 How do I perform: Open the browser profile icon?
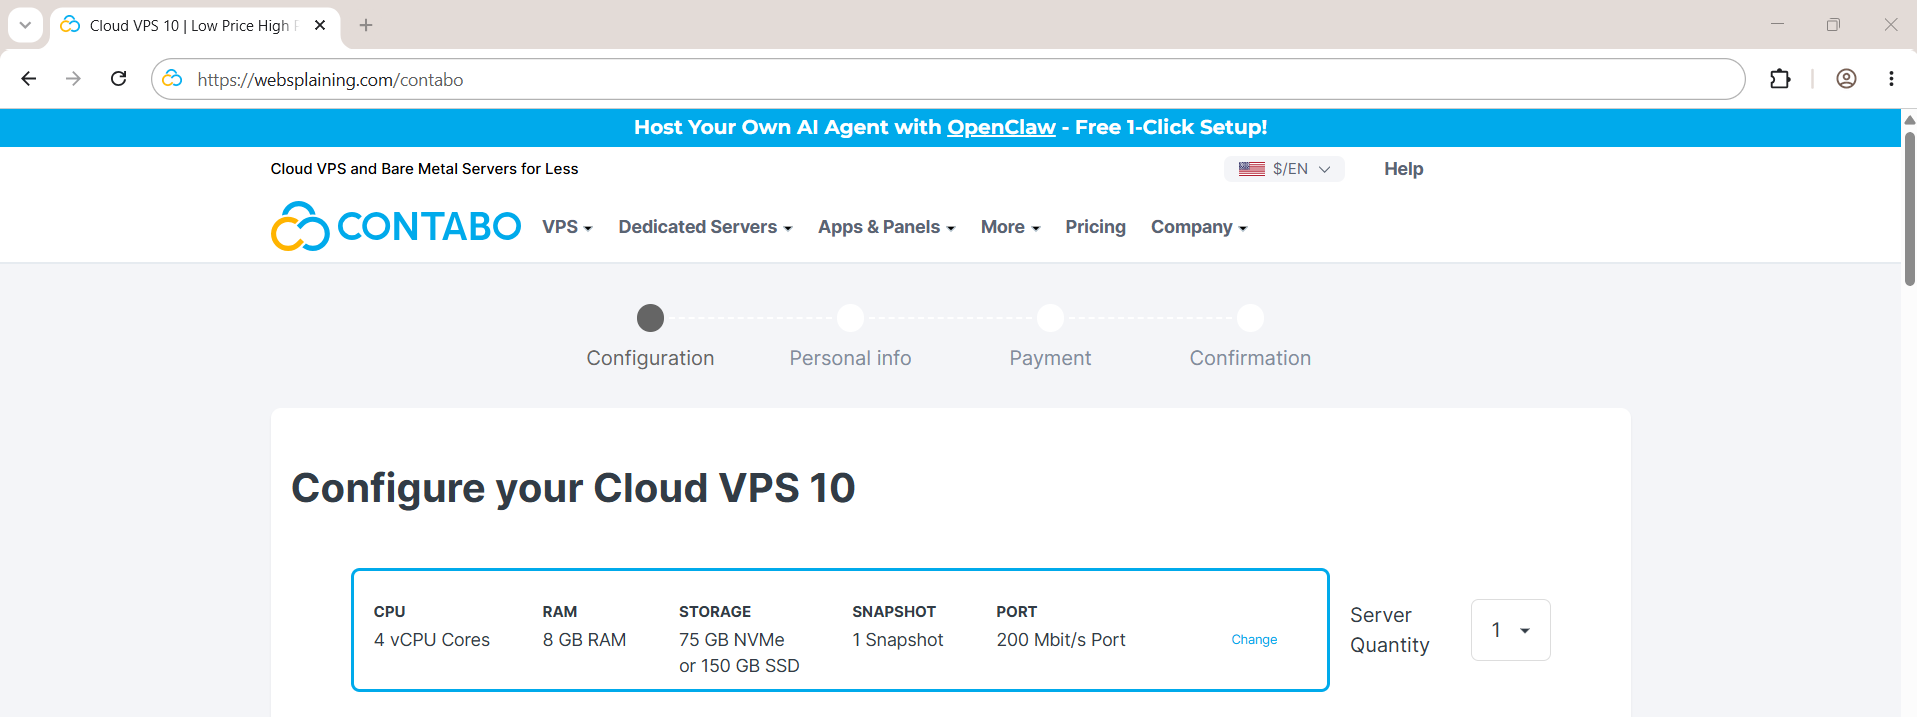(x=1846, y=79)
